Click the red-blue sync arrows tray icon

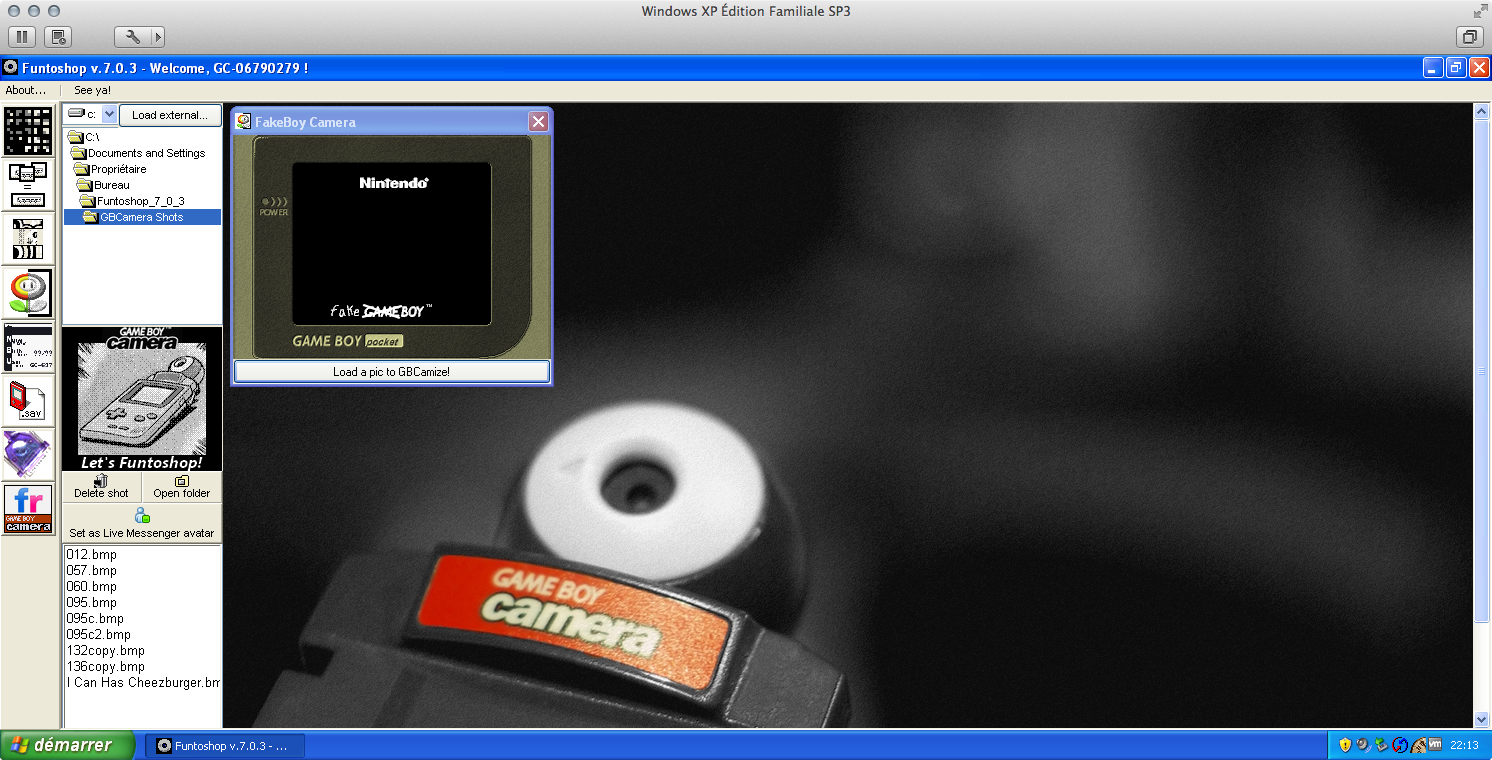(x=1399, y=745)
